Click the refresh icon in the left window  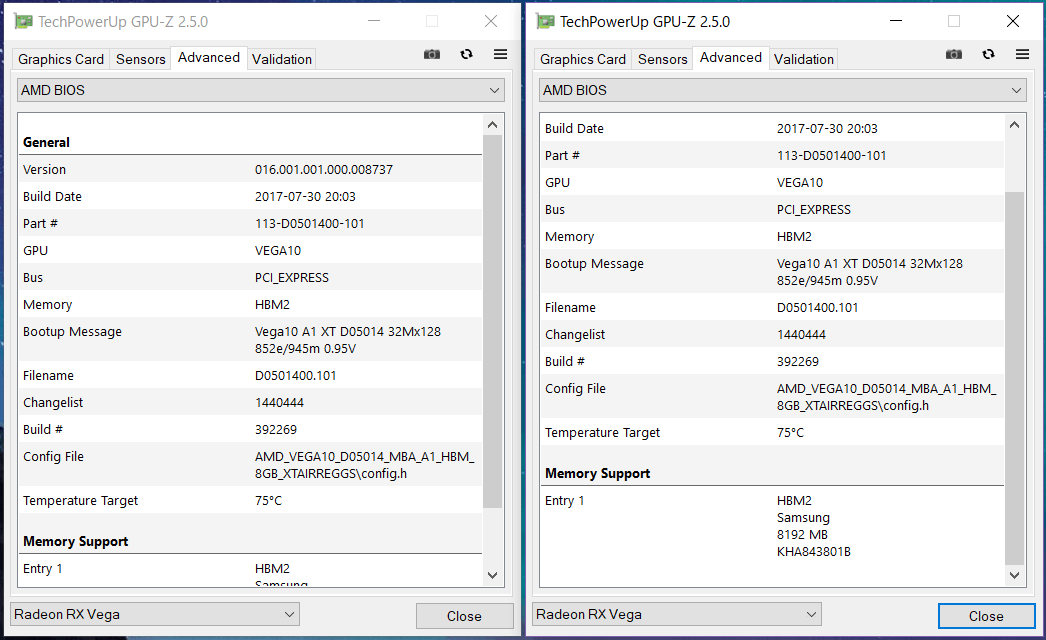(466, 54)
